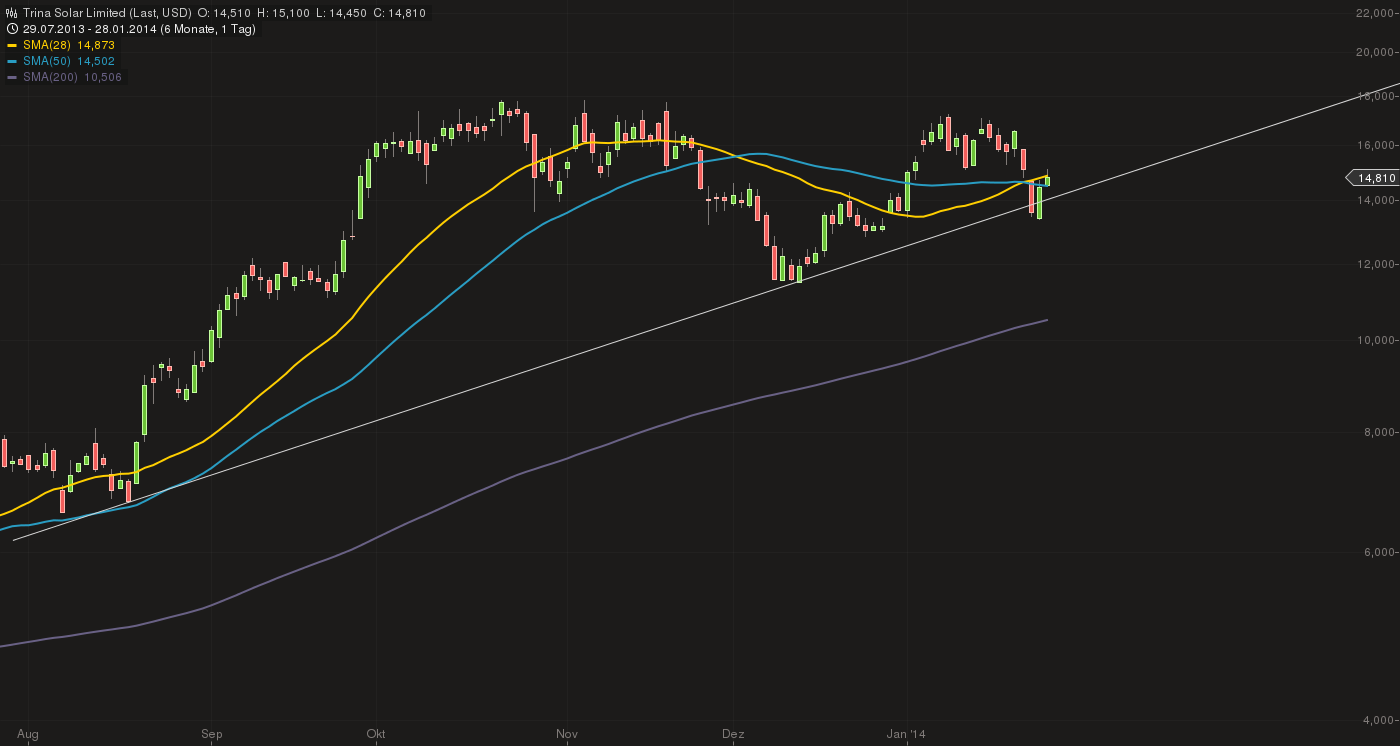Viewport: 1400px width, 746px height.
Task: Click the candlestick chart-type icon
Action: [x=11, y=13]
